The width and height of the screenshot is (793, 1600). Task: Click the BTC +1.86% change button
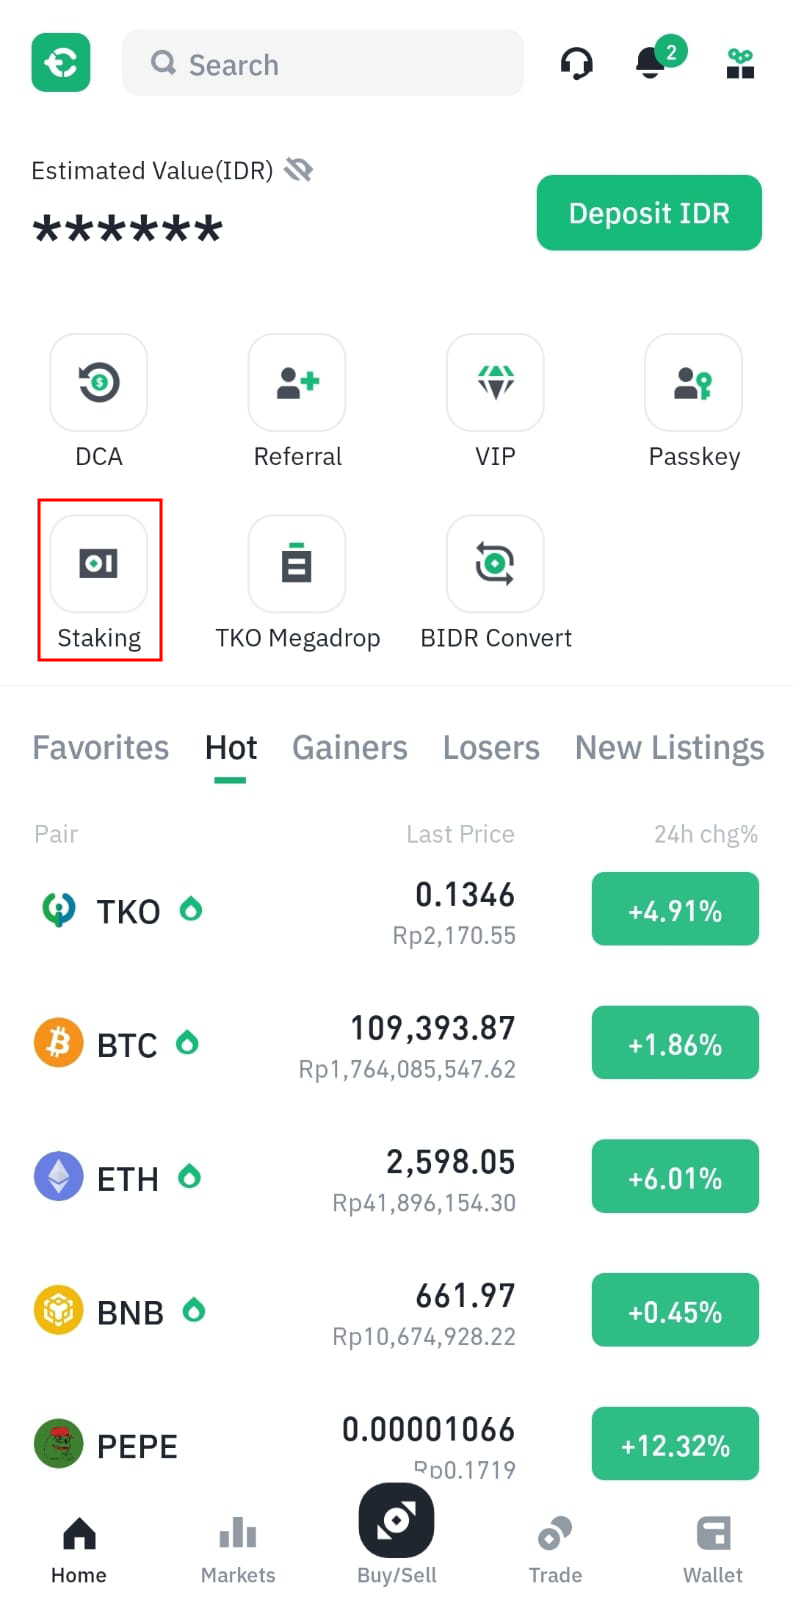[675, 1043]
